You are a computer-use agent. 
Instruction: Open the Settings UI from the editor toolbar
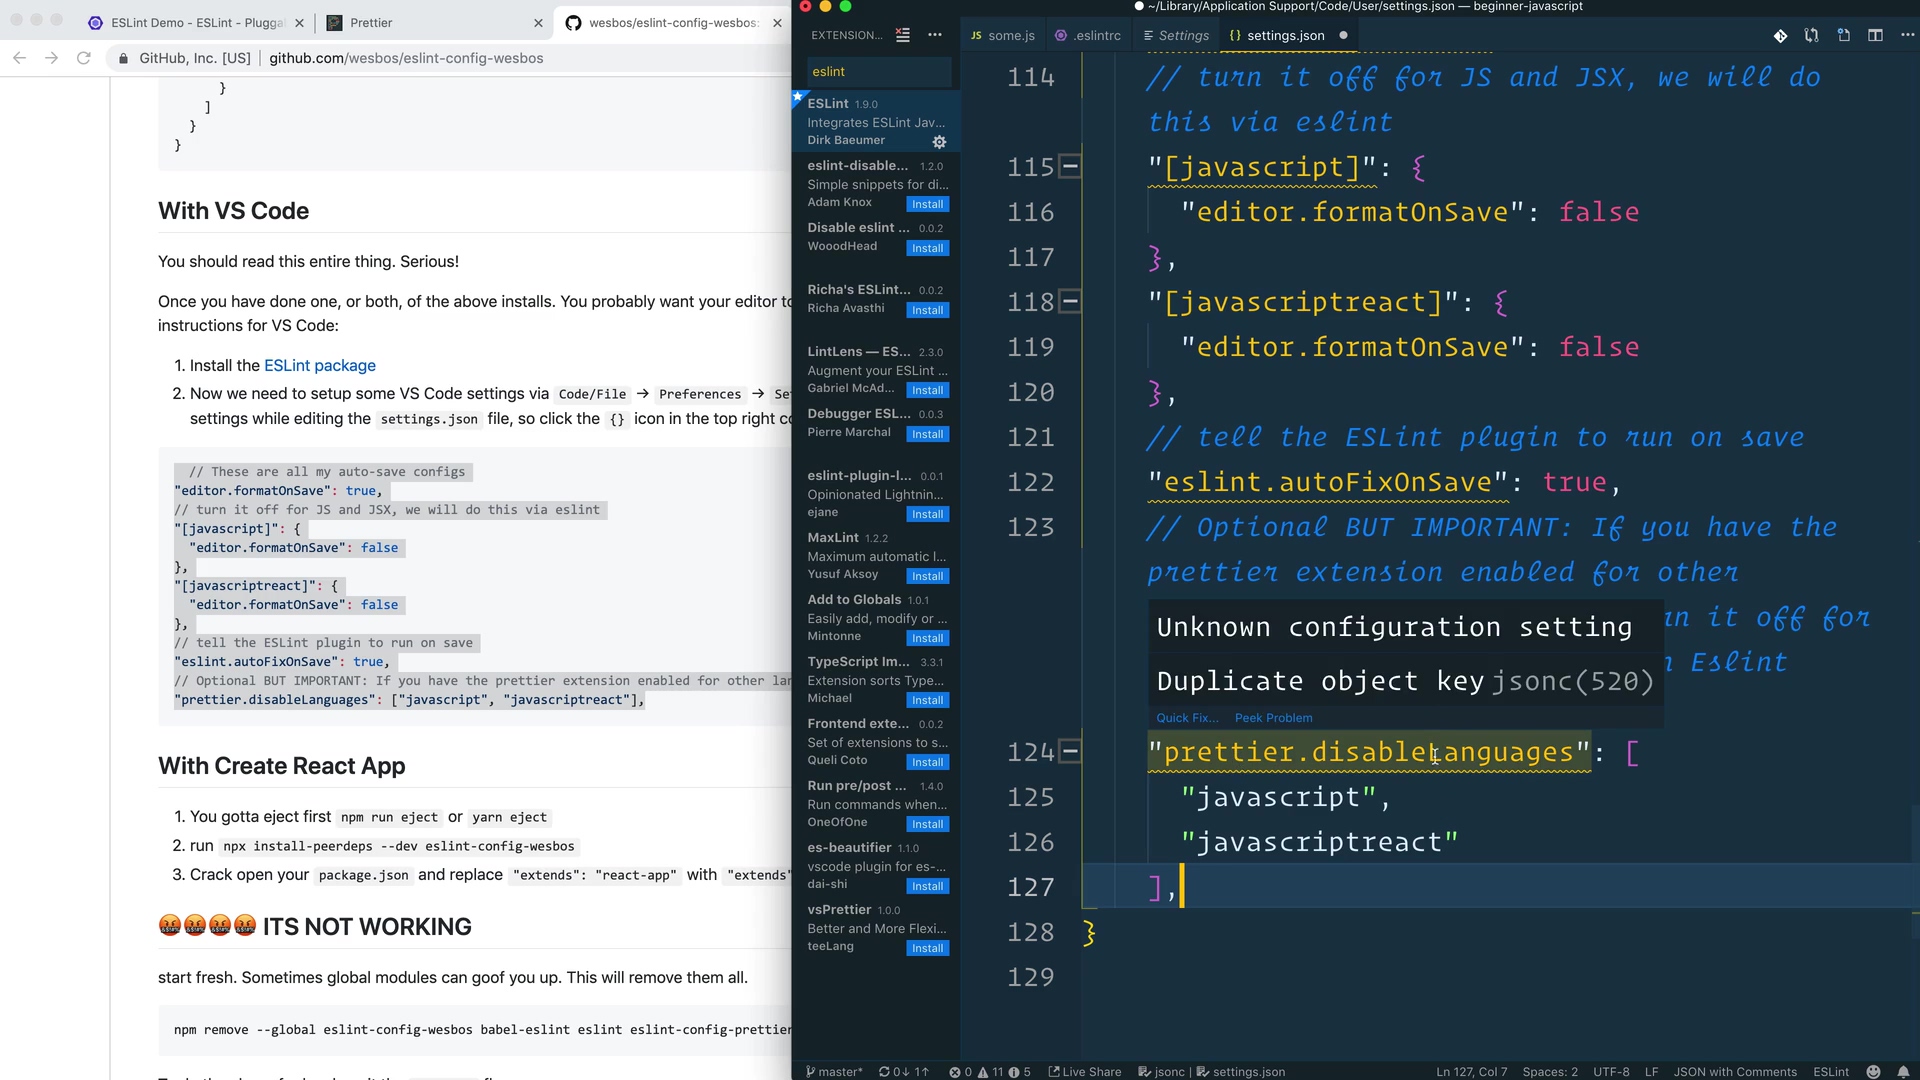click(x=1843, y=35)
